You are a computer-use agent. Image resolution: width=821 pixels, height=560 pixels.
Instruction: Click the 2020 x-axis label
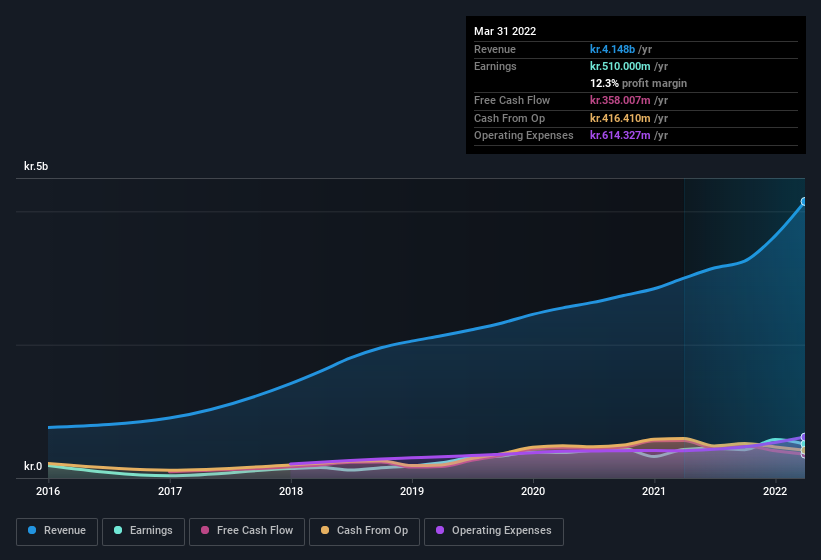pos(533,491)
